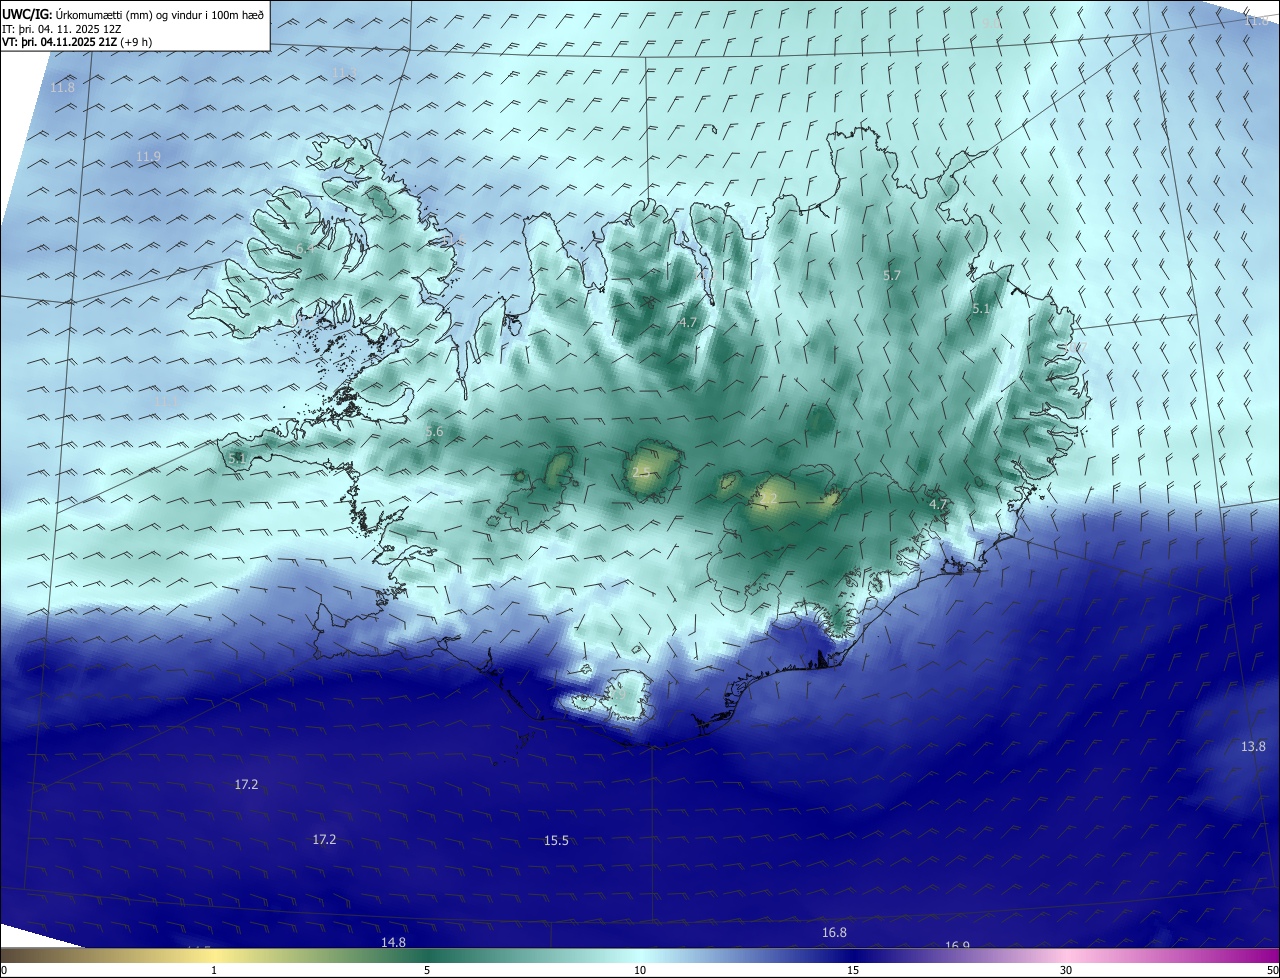Click the 5.6 value label
The image size is (1280, 978).
434,432
